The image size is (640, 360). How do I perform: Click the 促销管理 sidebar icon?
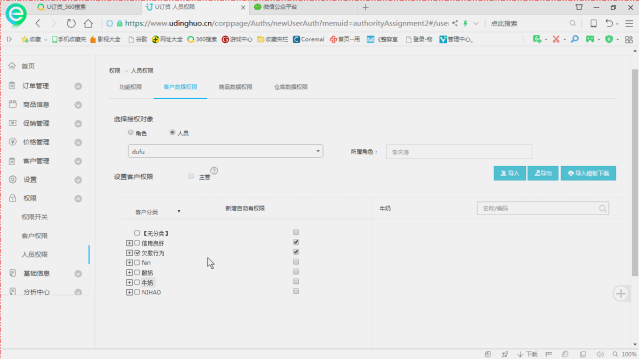pos(13,123)
